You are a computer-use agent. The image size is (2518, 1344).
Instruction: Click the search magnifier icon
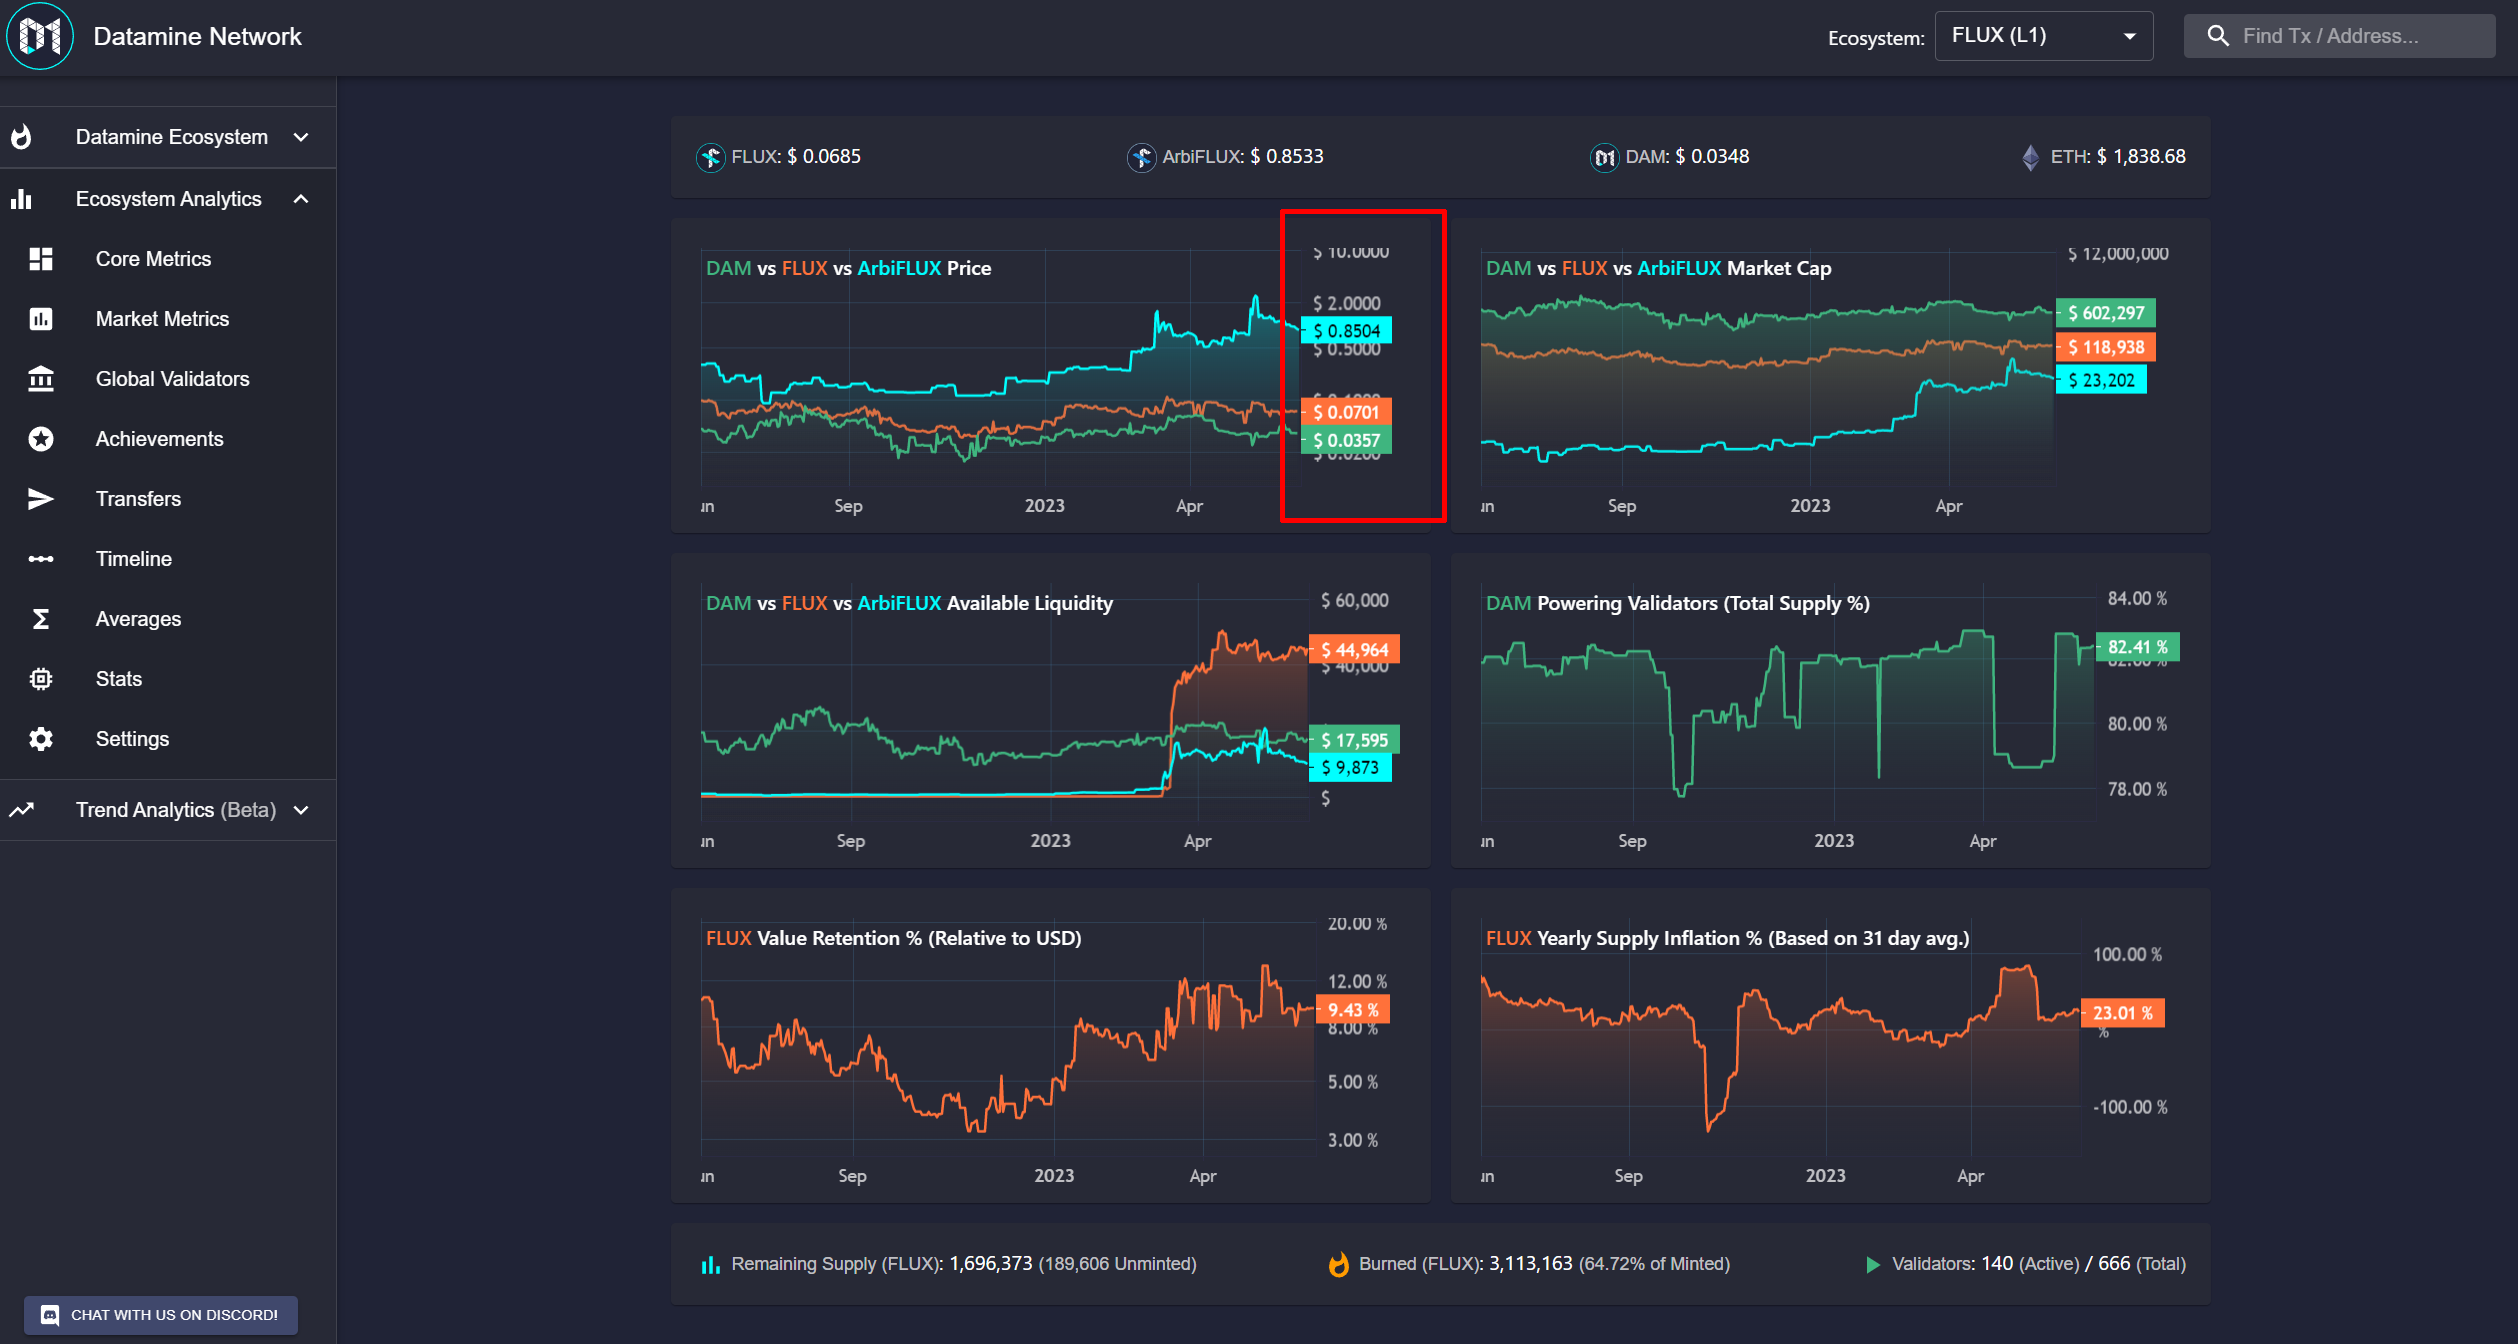2217,36
